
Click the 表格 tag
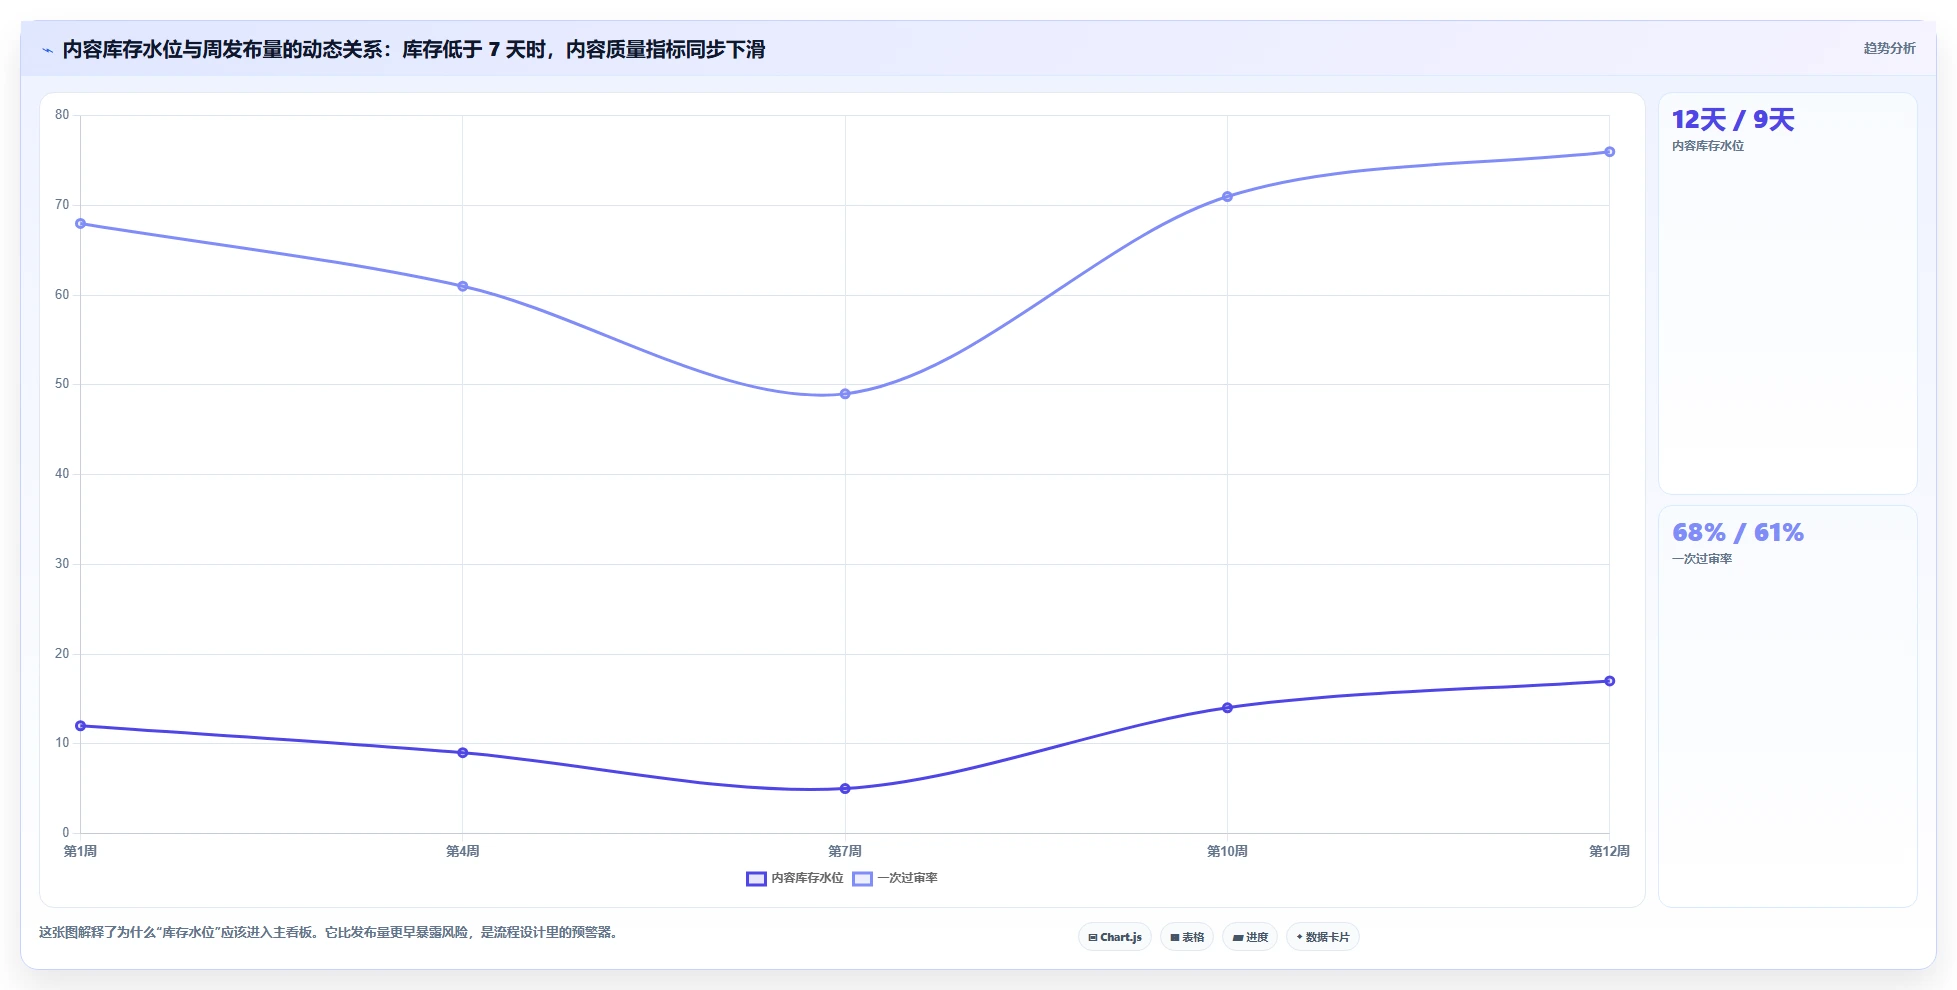pos(1187,937)
